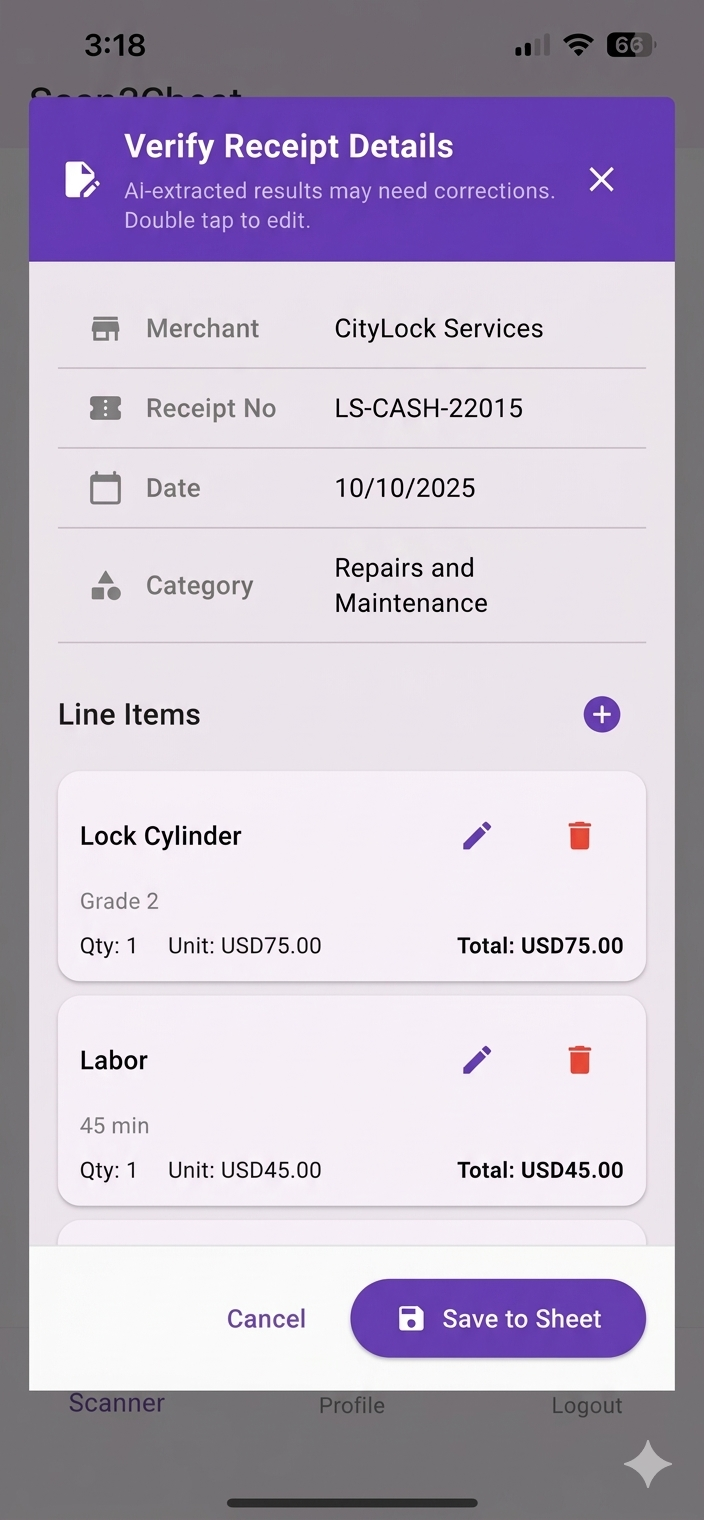Edit the Labor line item
The width and height of the screenshot is (704, 1520).
point(477,1060)
